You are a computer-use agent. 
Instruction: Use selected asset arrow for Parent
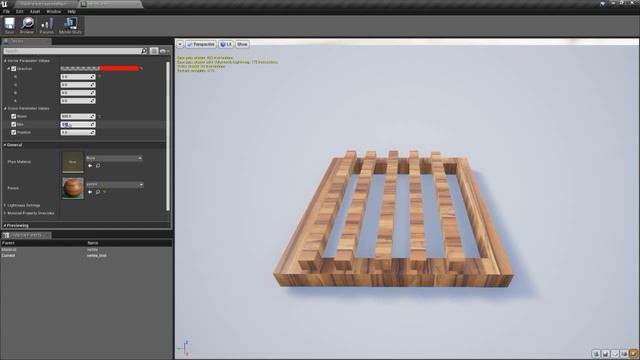(x=90, y=192)
